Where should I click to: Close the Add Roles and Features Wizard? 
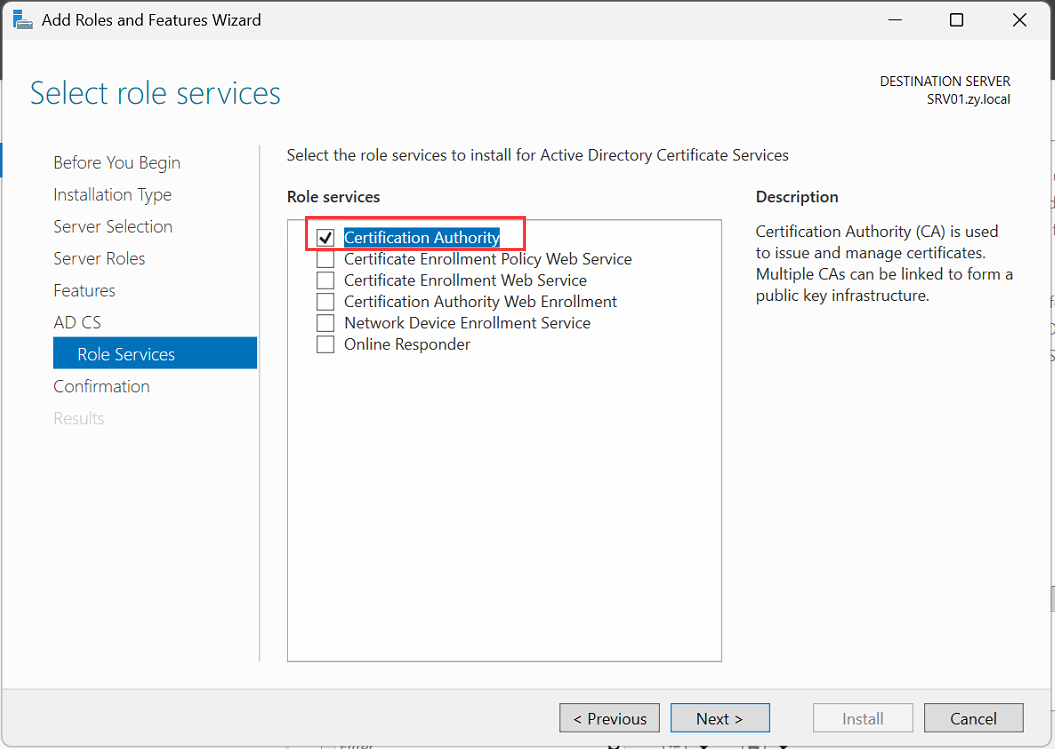1019,20
